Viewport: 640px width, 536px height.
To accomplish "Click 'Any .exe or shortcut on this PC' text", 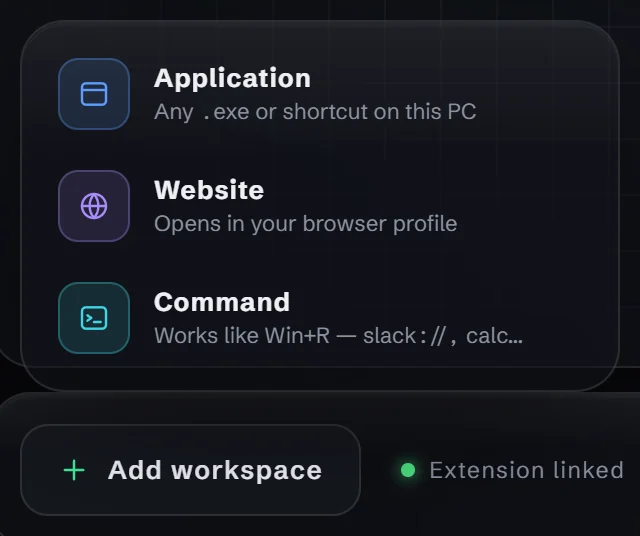I will pyautogui.click(x=315, y=112).
